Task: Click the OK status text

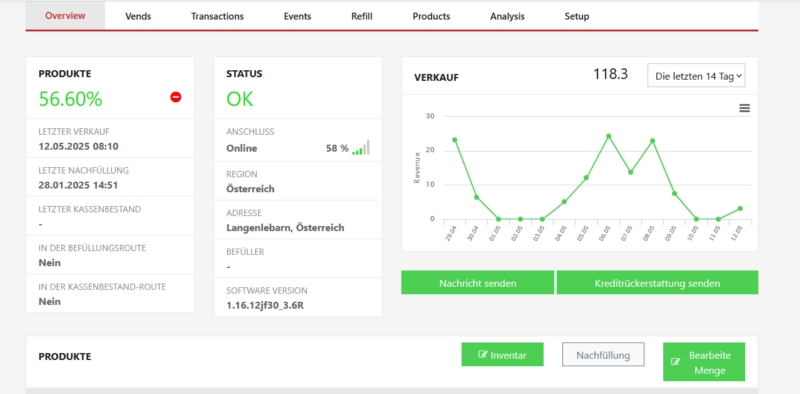Action: 240,99
